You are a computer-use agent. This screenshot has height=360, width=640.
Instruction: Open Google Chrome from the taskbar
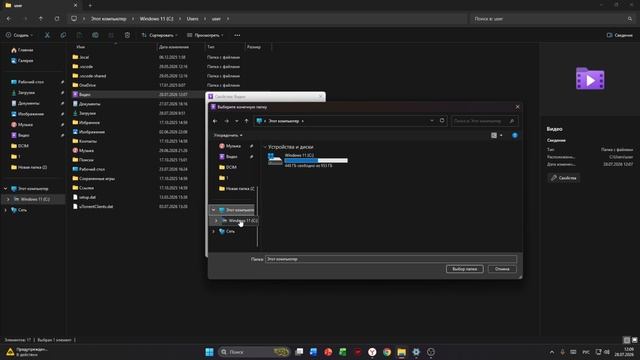point(387,352)
